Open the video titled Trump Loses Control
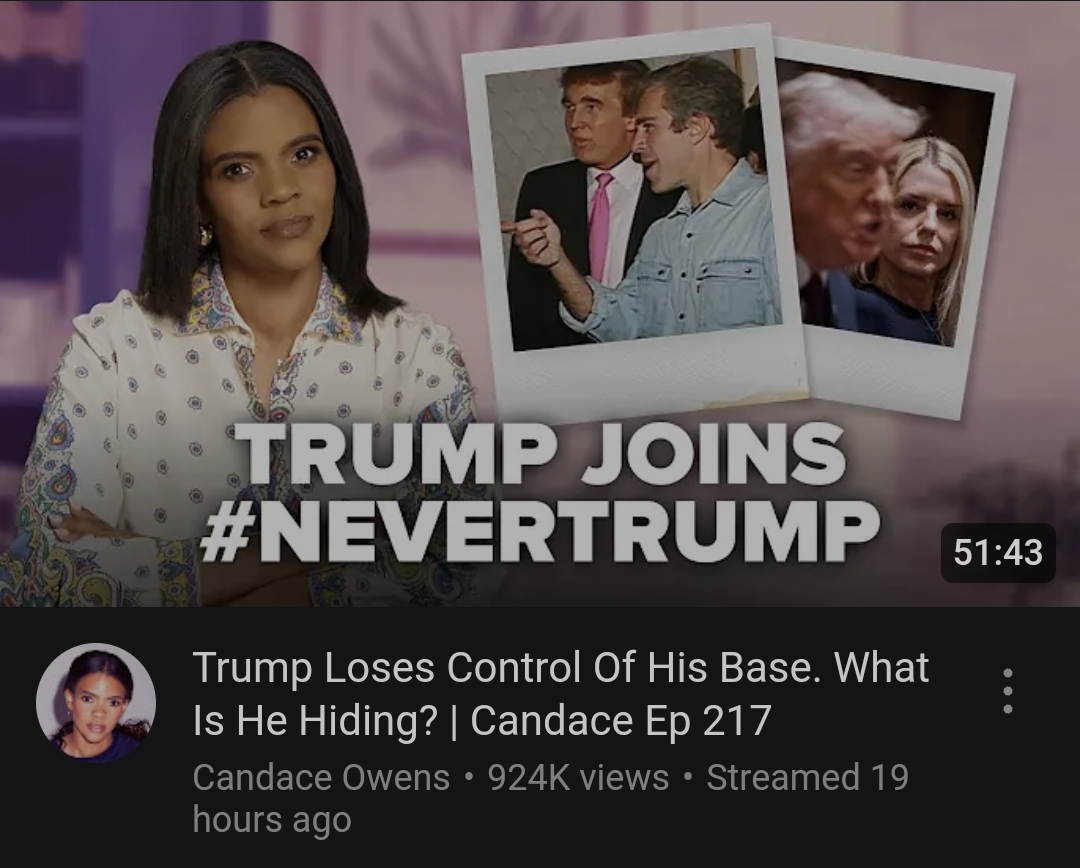Viewport: 1080px width, 868px height. coord(561,694)
